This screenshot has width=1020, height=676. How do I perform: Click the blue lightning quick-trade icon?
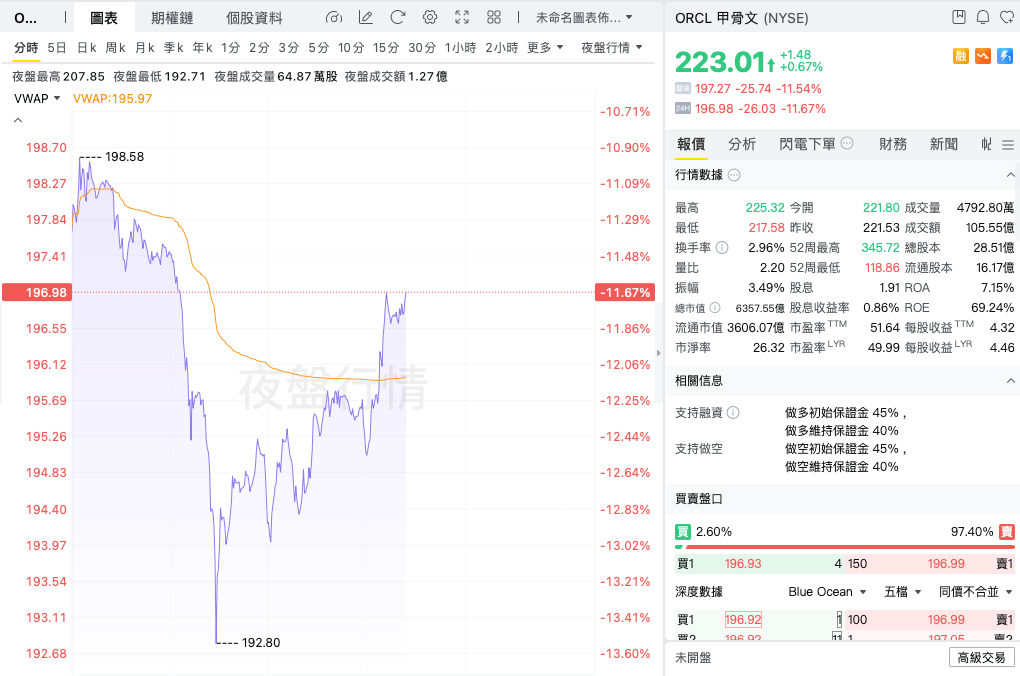(1005, 57)
